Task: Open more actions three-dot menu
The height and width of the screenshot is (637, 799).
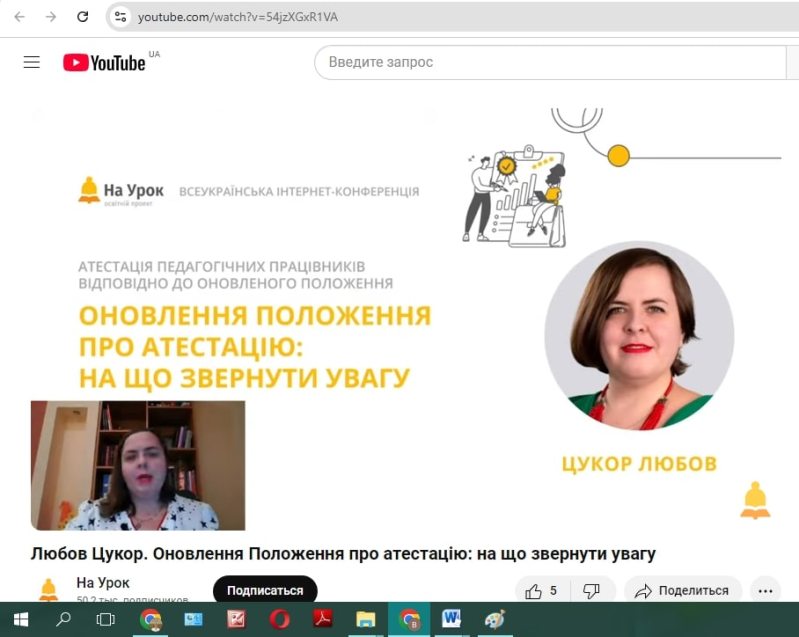Action: pyautogui.click(x=765, y=591)
